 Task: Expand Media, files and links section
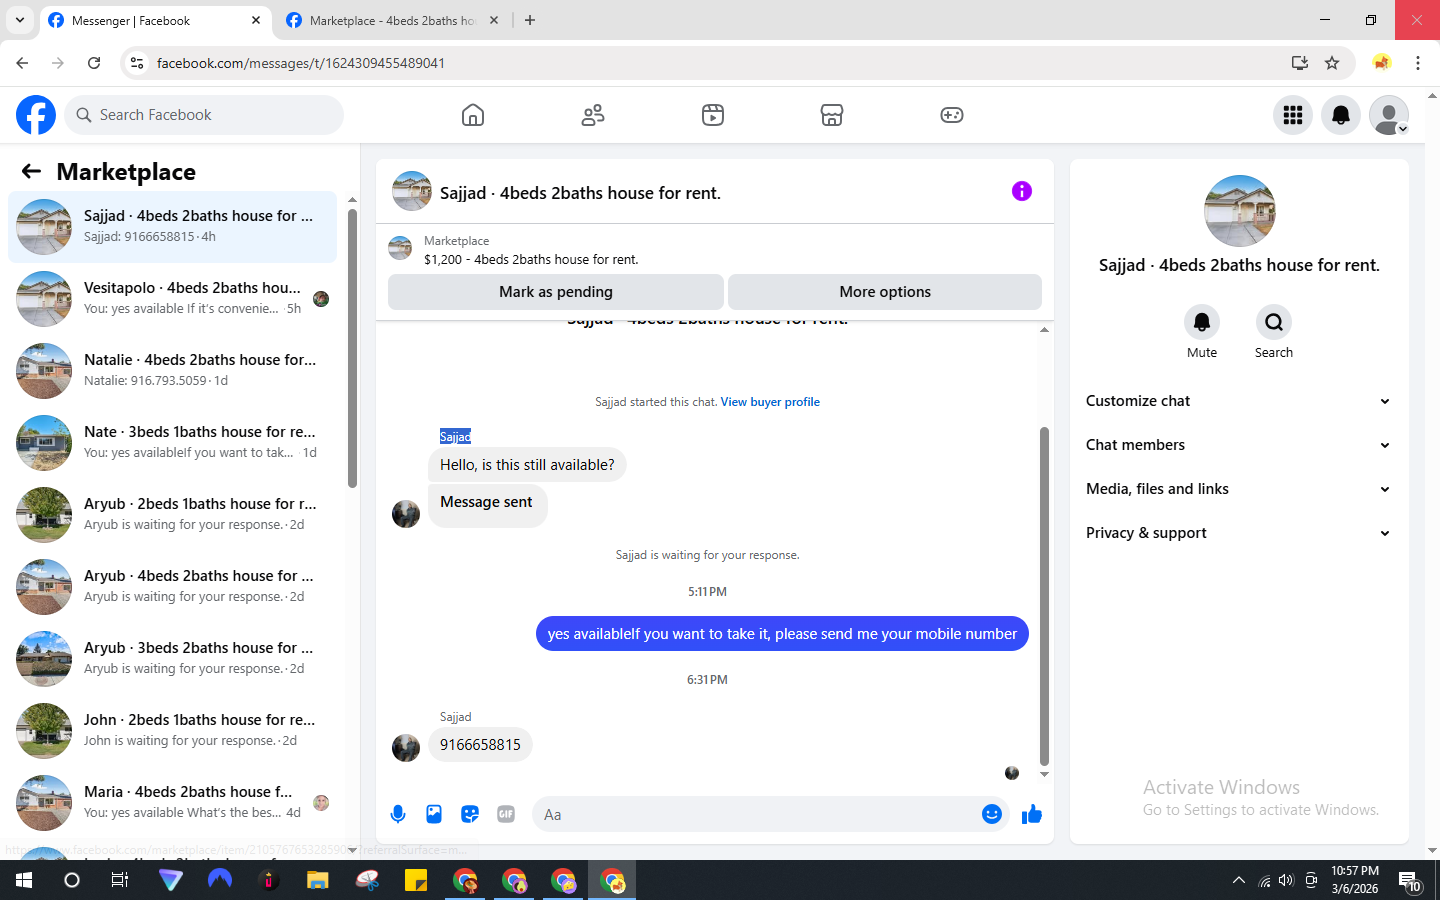point(1238,489)
